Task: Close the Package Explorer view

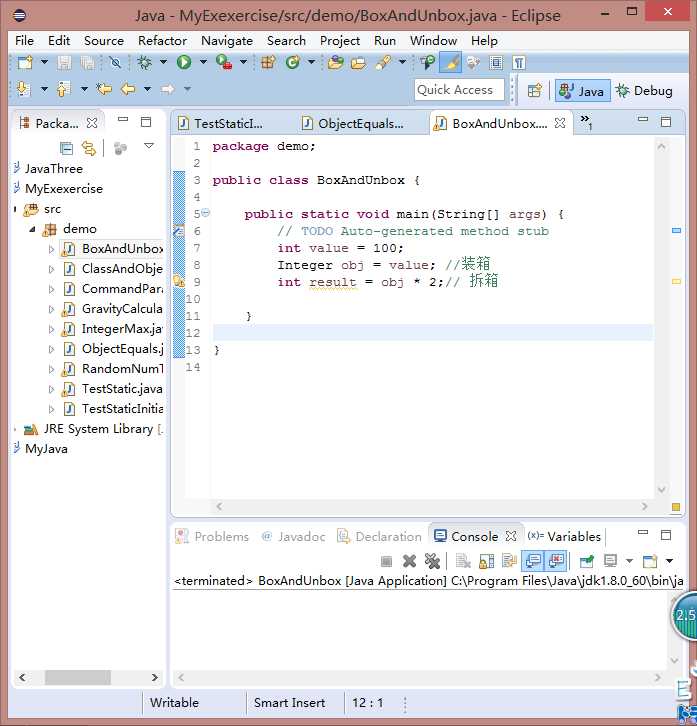Action: 92,123
